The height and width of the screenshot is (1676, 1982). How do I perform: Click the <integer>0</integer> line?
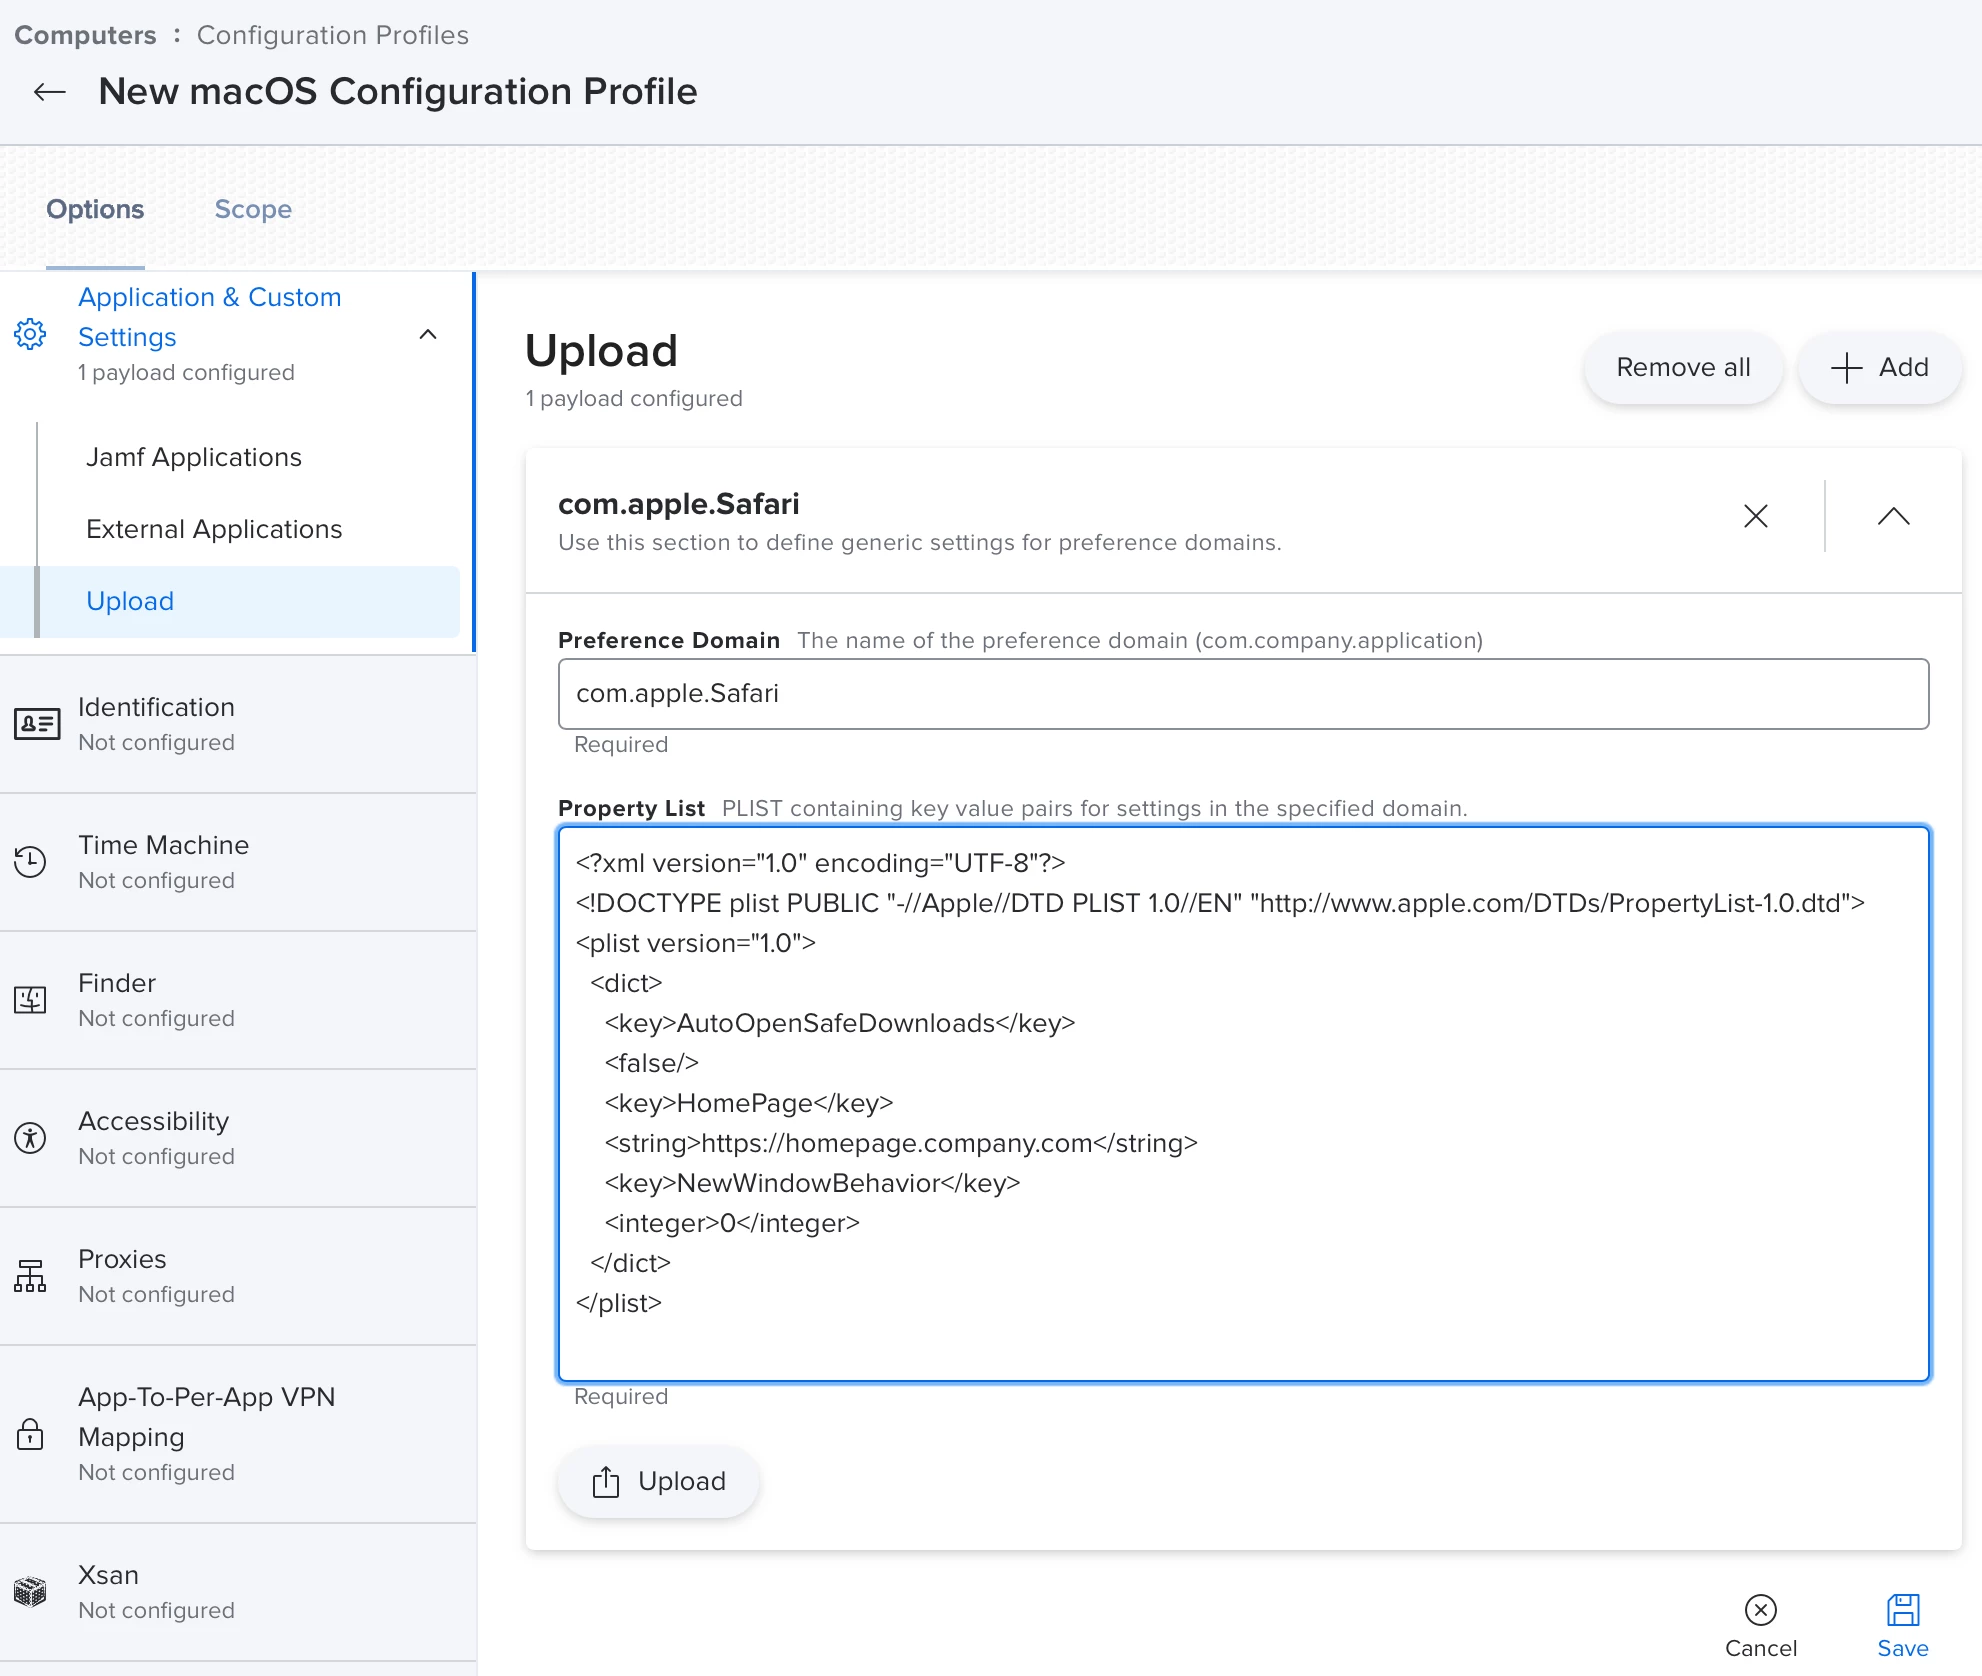click(x=732, y=1223)
